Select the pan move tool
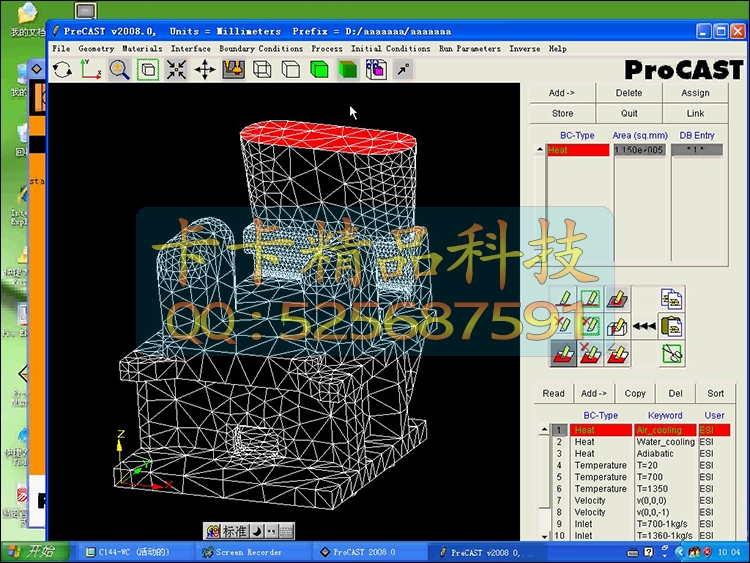Viewport: 750px width, 563px height. pos(205,70)
